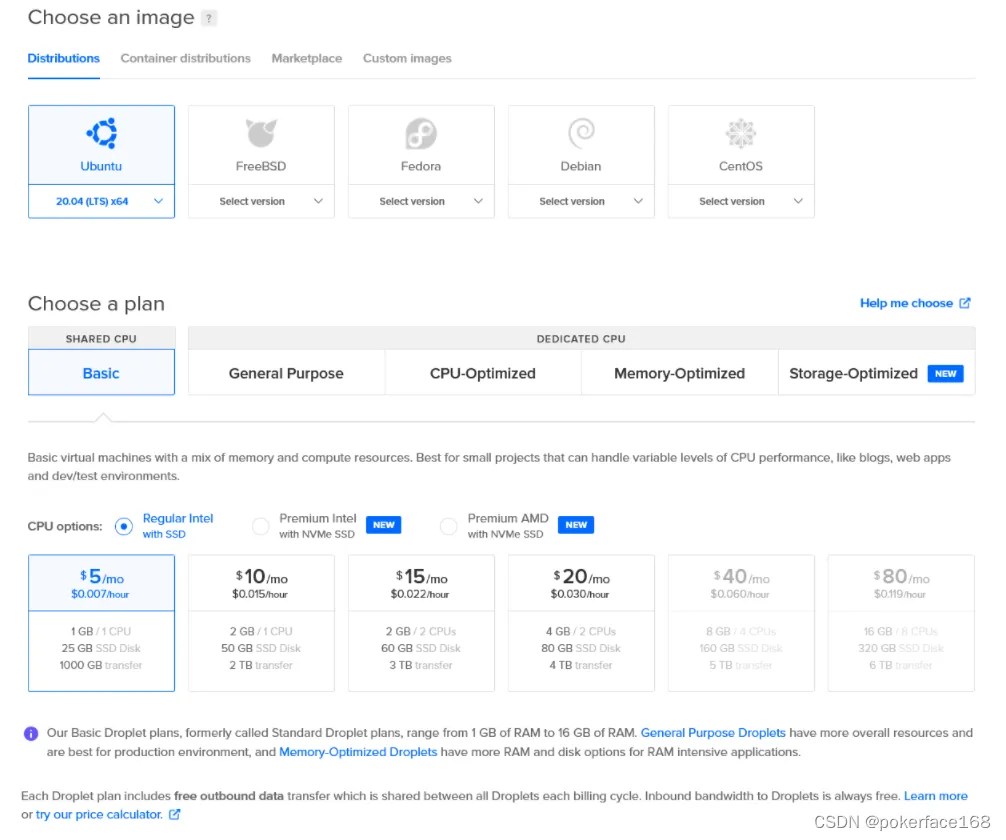Open the Custom images tab

(407, 58)
